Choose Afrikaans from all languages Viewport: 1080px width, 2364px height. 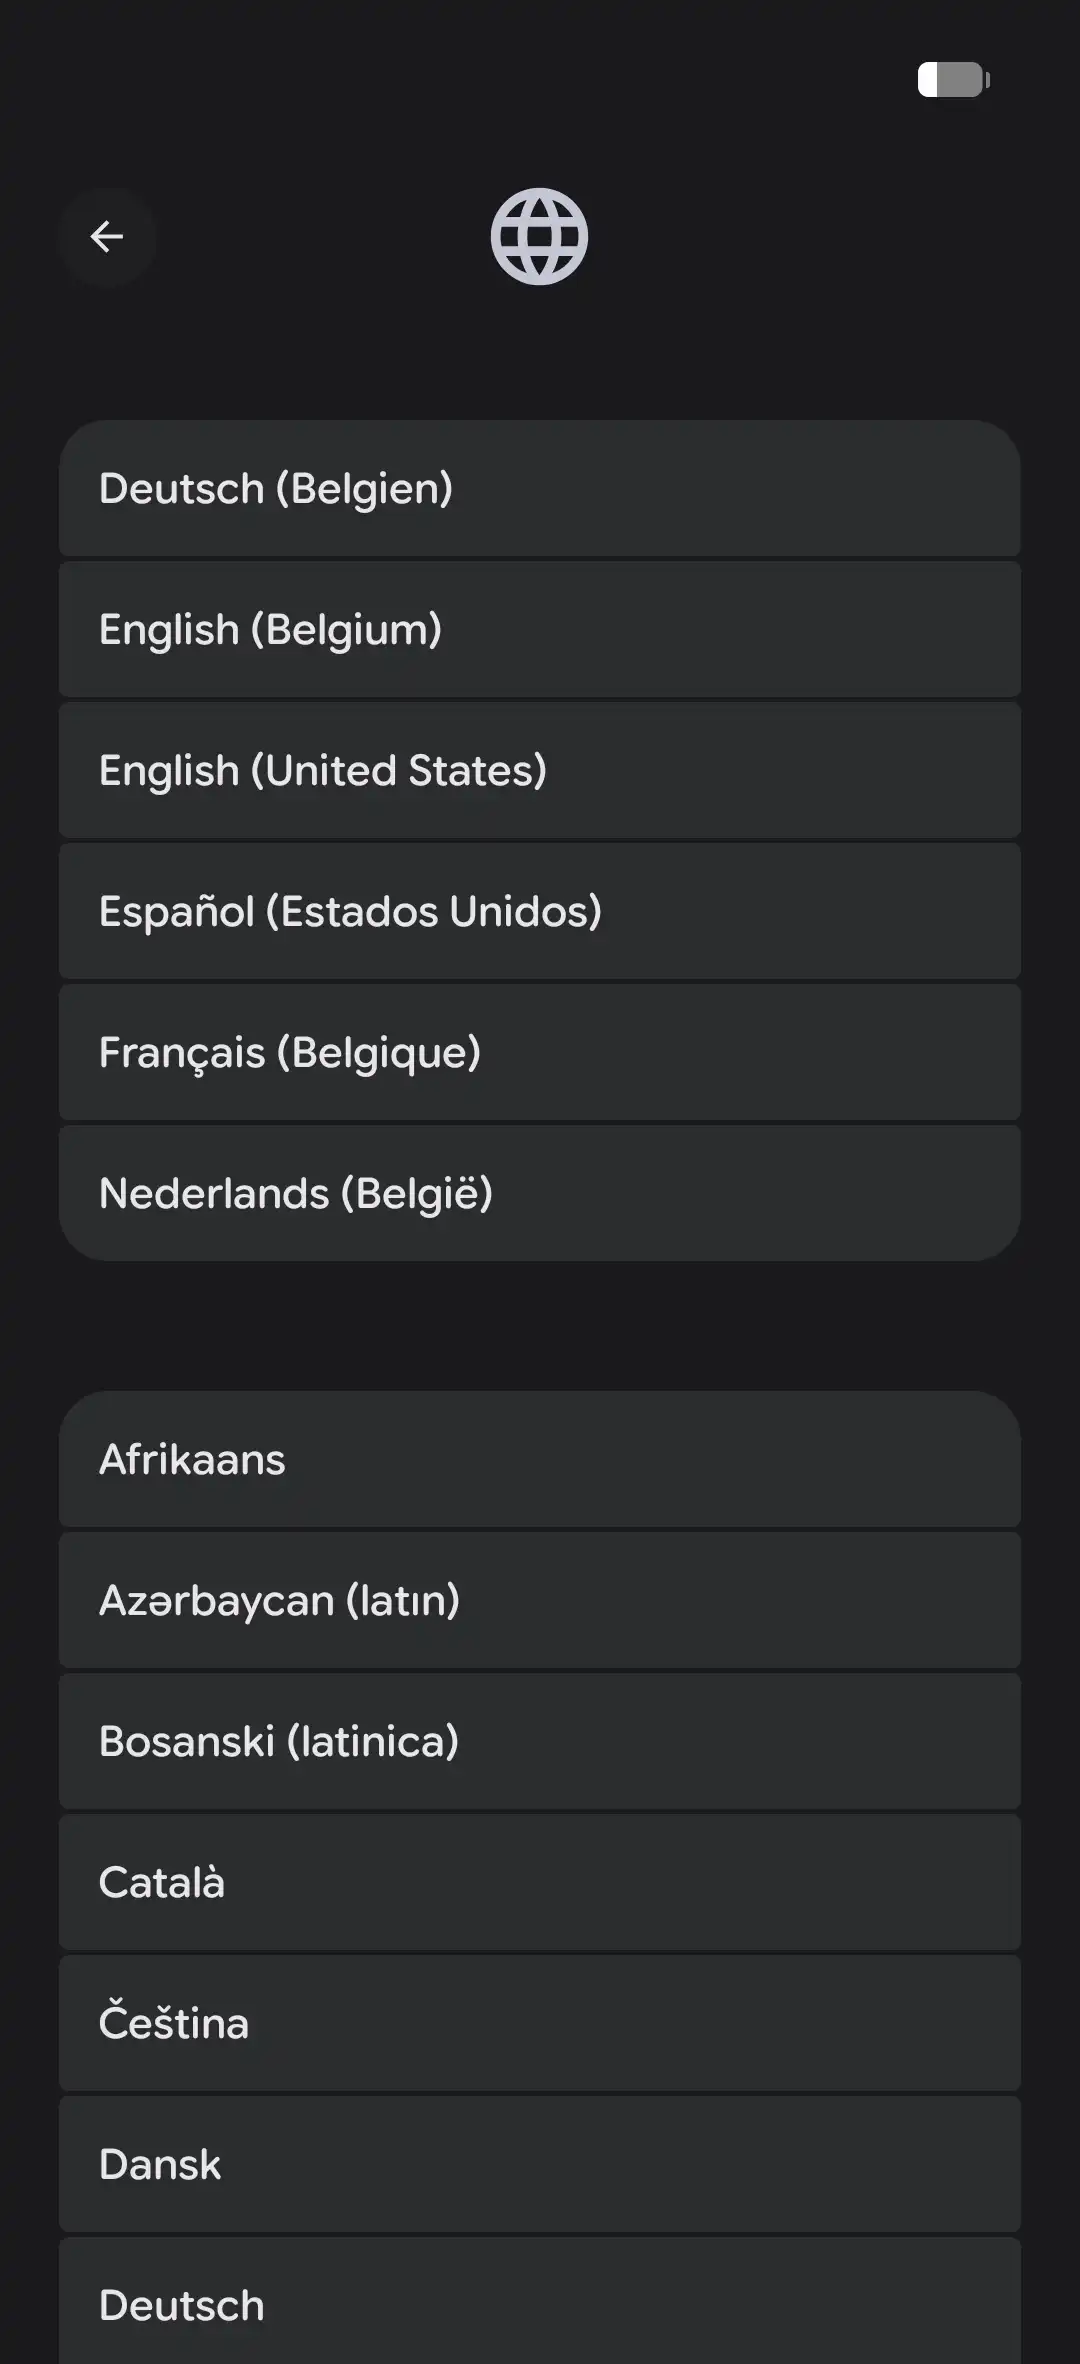point(540,1460)
